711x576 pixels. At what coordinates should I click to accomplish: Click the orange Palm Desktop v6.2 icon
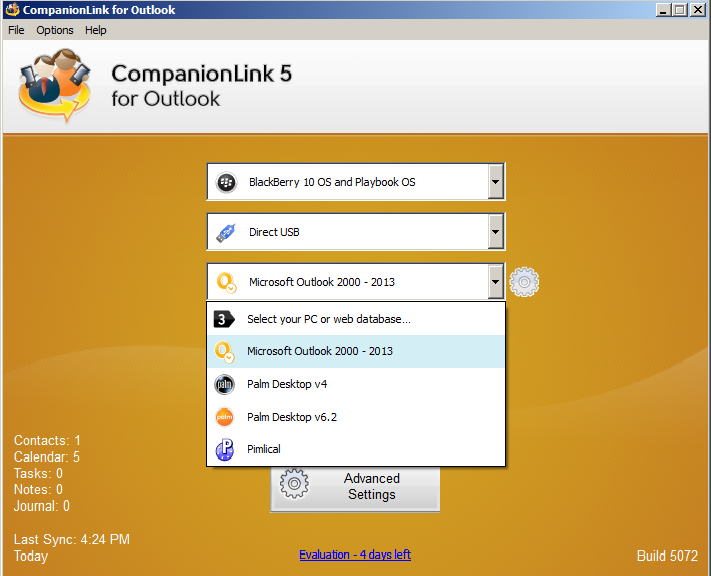(x=224, y=417)
